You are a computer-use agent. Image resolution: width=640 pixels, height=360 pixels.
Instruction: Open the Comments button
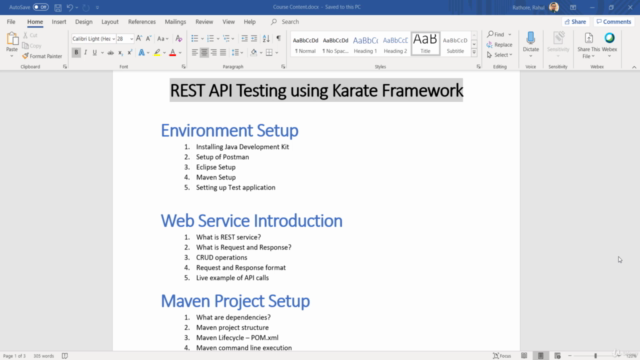(613, 22)
